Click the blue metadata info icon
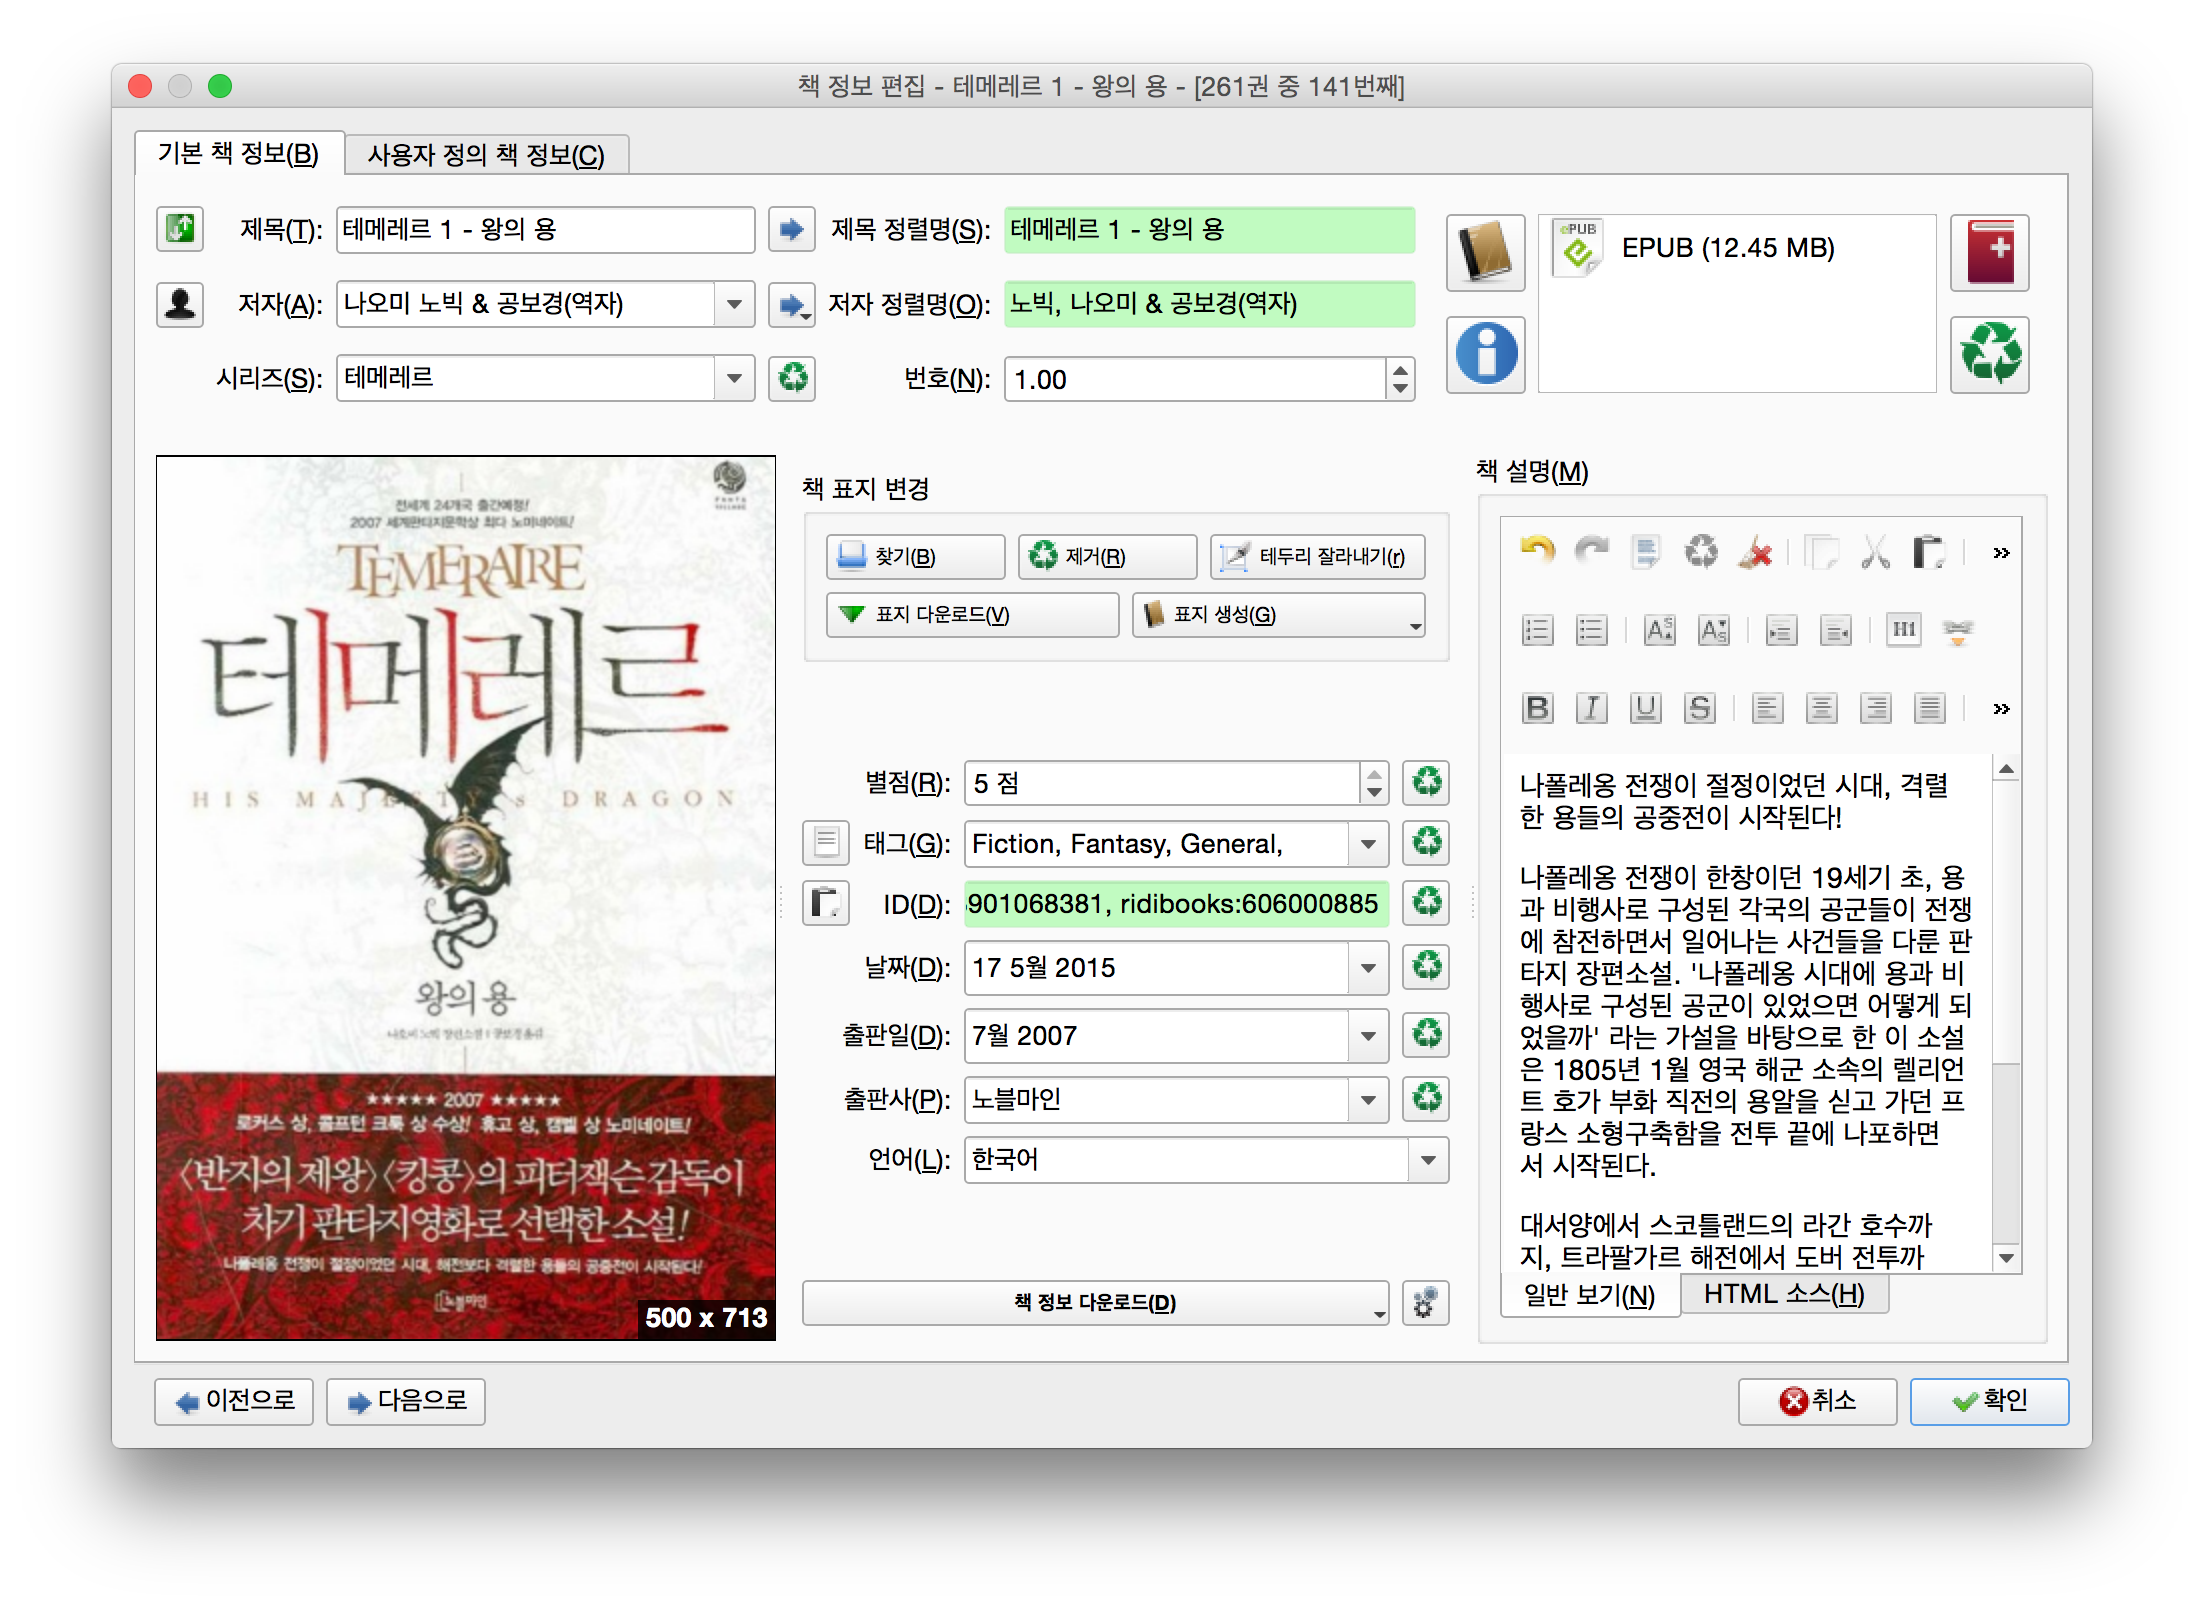The height and width of the screenshot is (1608, 2204). (1485, 354)
